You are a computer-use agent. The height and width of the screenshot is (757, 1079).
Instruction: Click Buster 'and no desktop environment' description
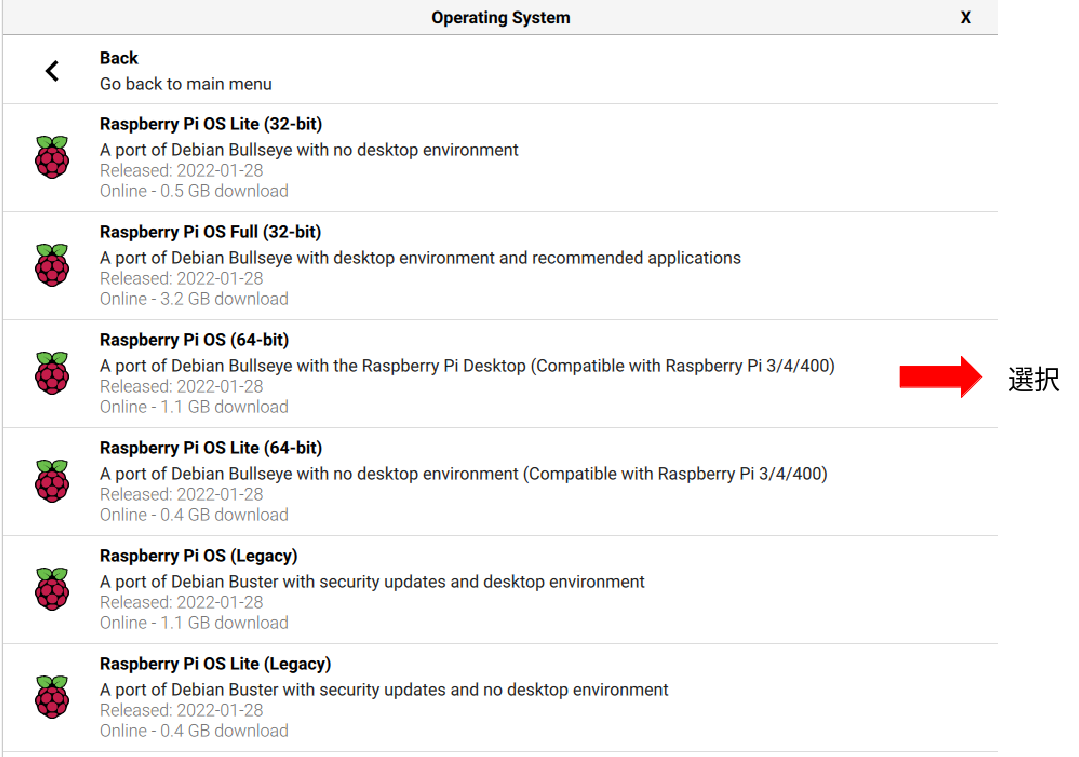384,690
